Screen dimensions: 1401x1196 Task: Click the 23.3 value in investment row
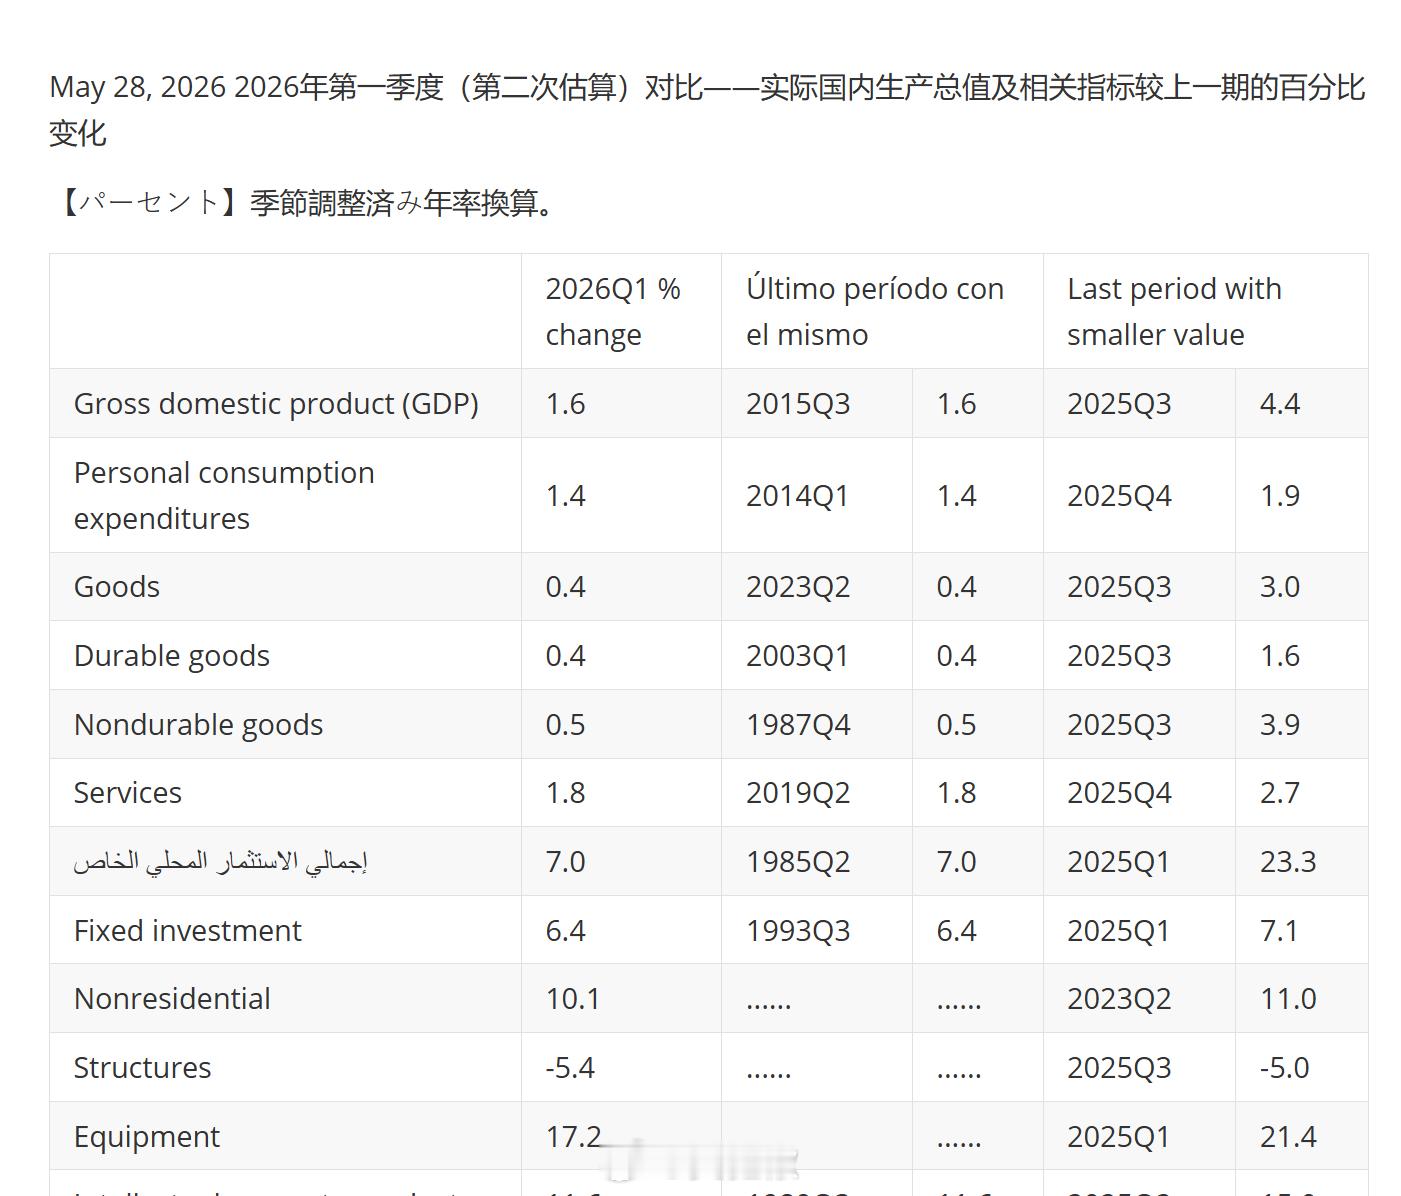click(x=1288, y=862)
